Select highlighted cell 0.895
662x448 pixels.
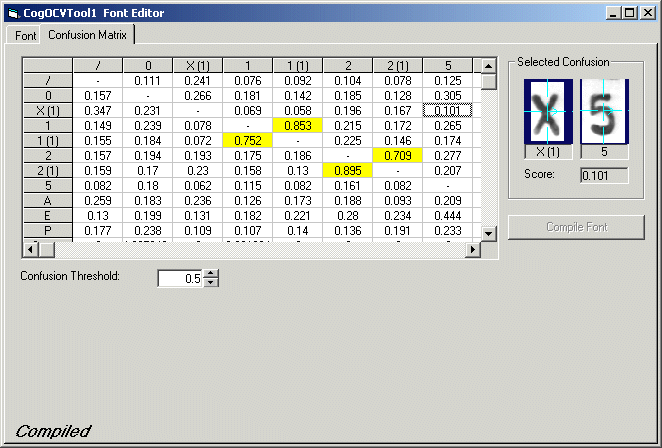tap(348, 171)
